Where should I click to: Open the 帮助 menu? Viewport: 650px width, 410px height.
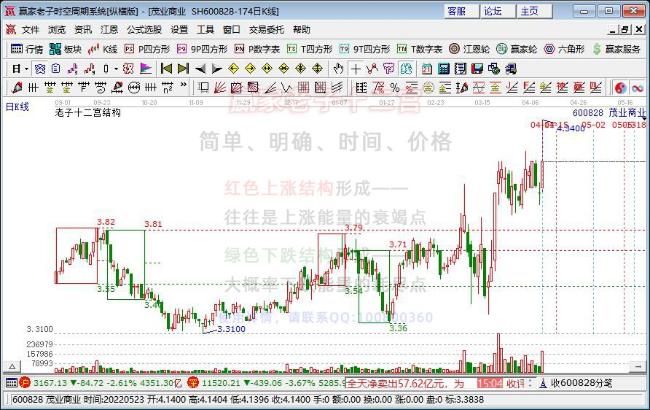[301, 29]
